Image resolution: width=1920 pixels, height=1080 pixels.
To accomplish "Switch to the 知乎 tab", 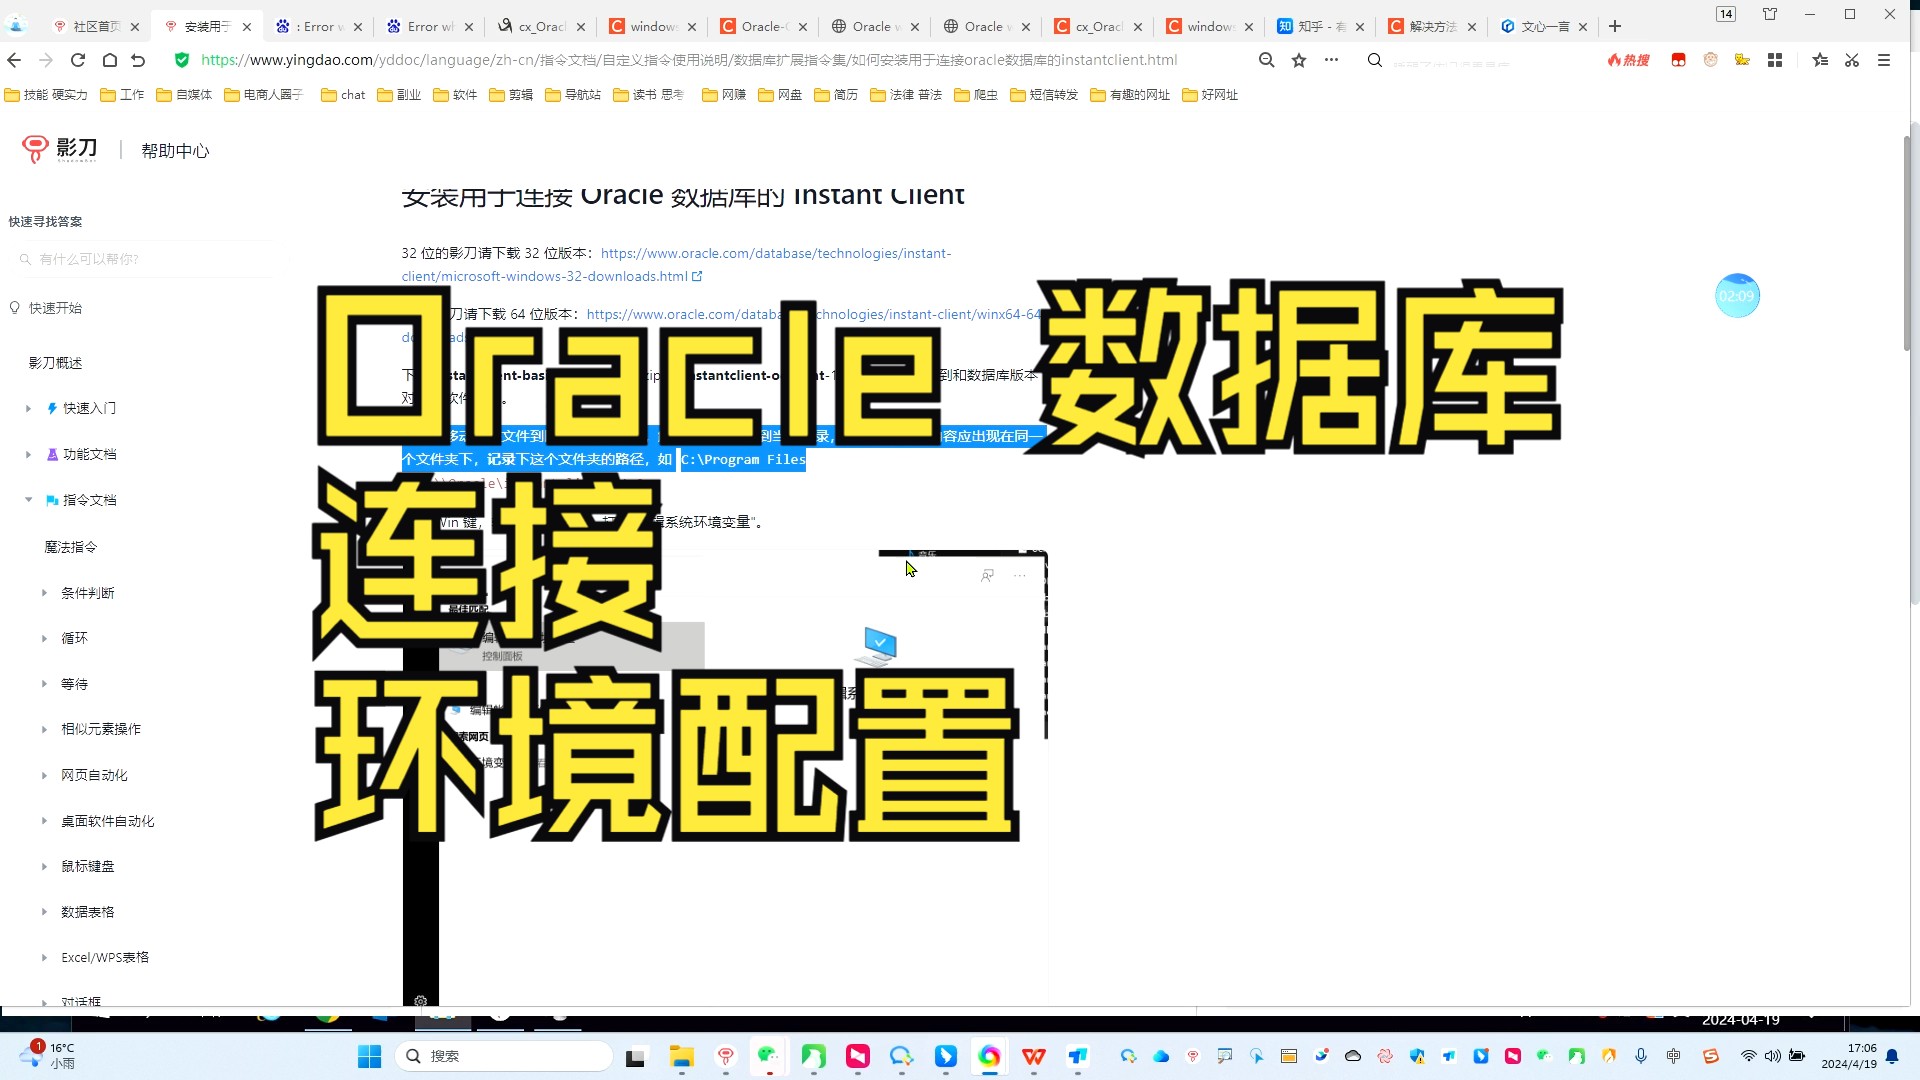I will pos(1320,27).
